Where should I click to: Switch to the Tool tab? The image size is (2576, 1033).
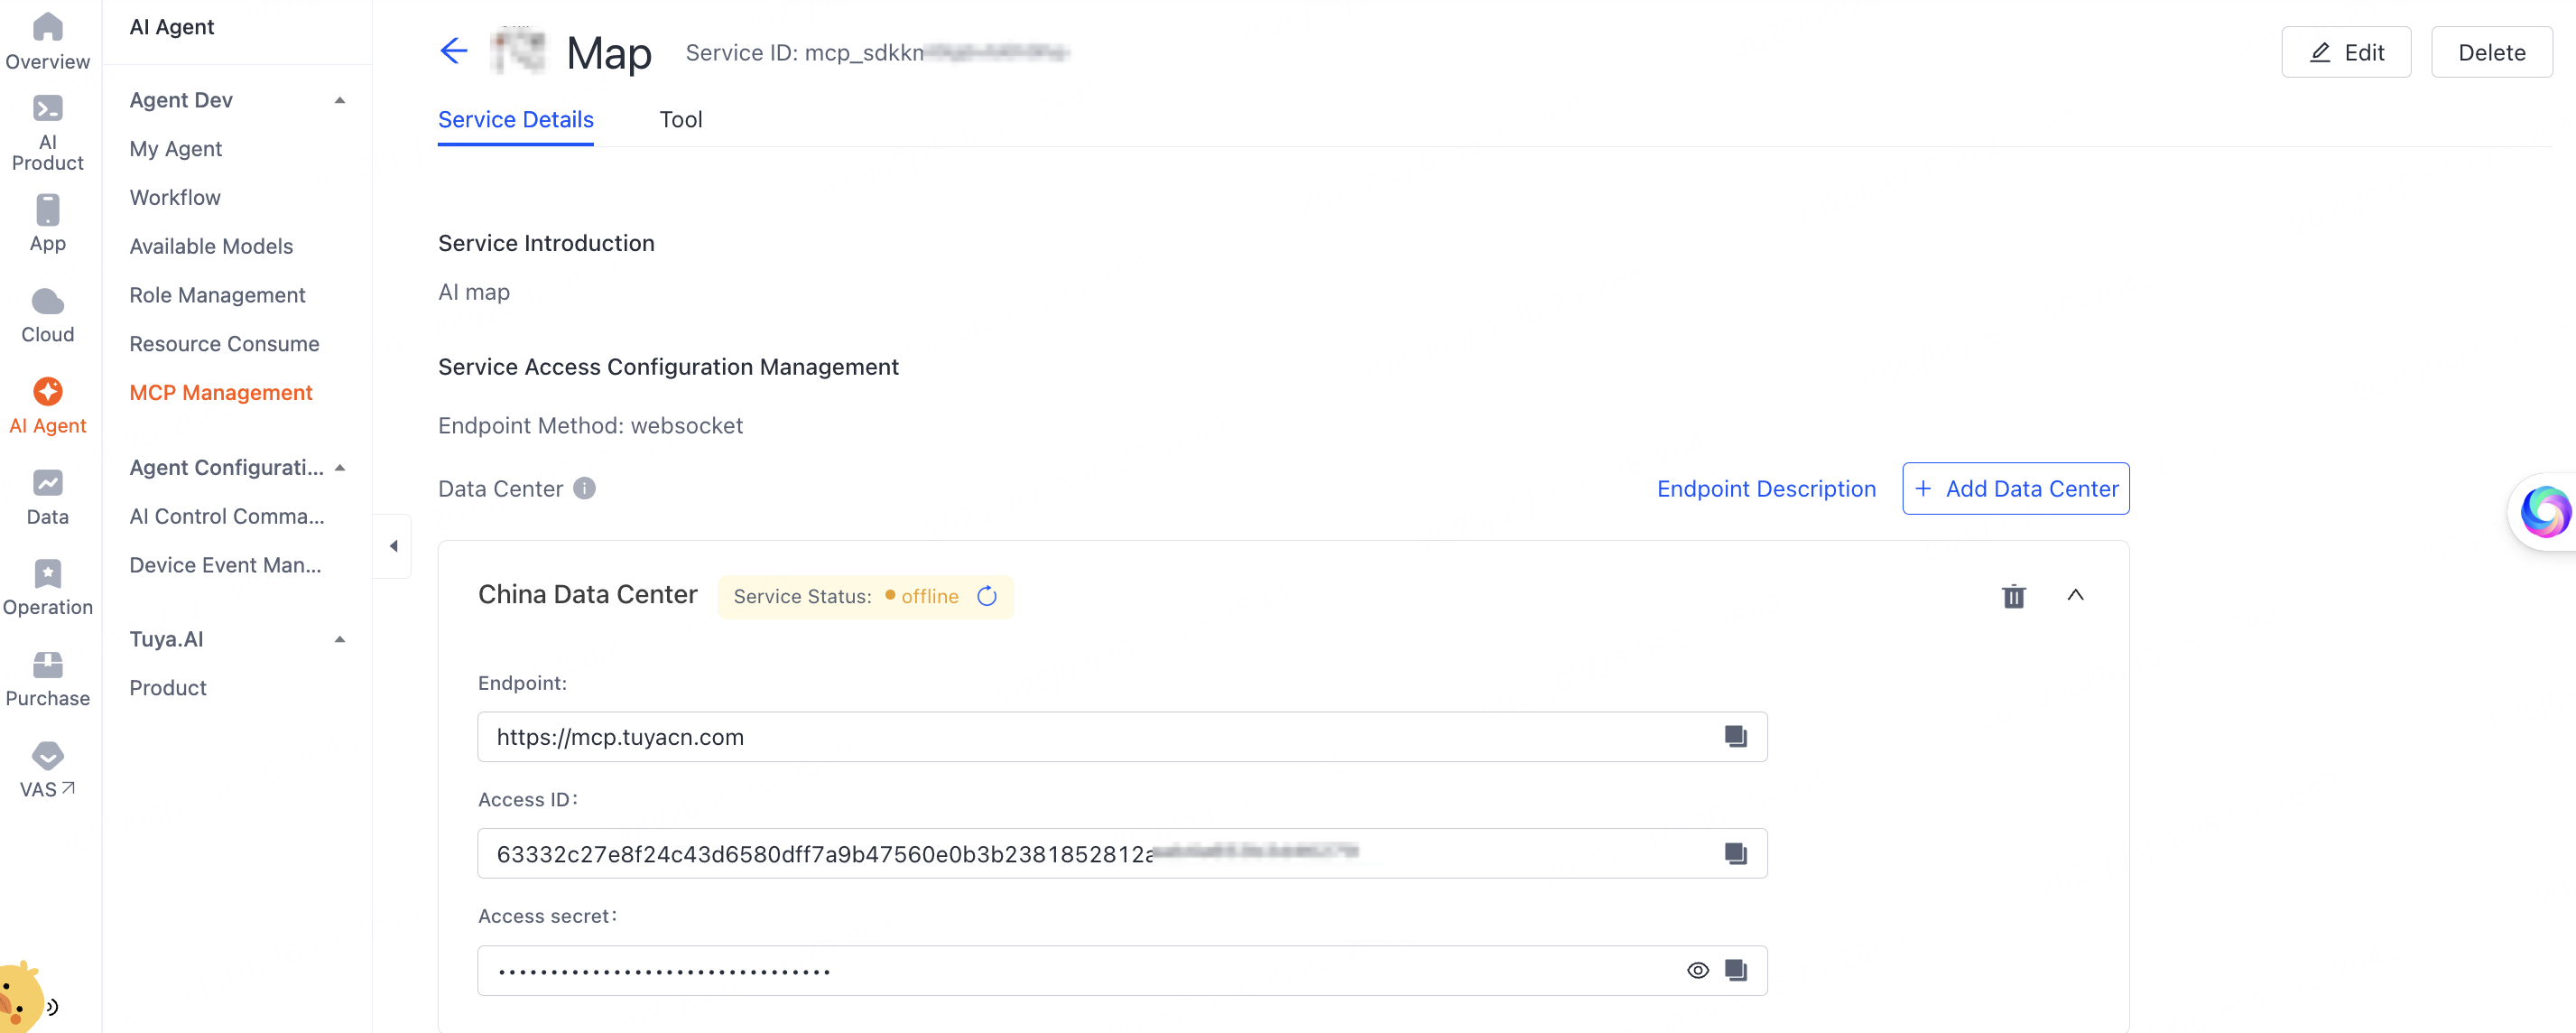click(x=681, y=120)
